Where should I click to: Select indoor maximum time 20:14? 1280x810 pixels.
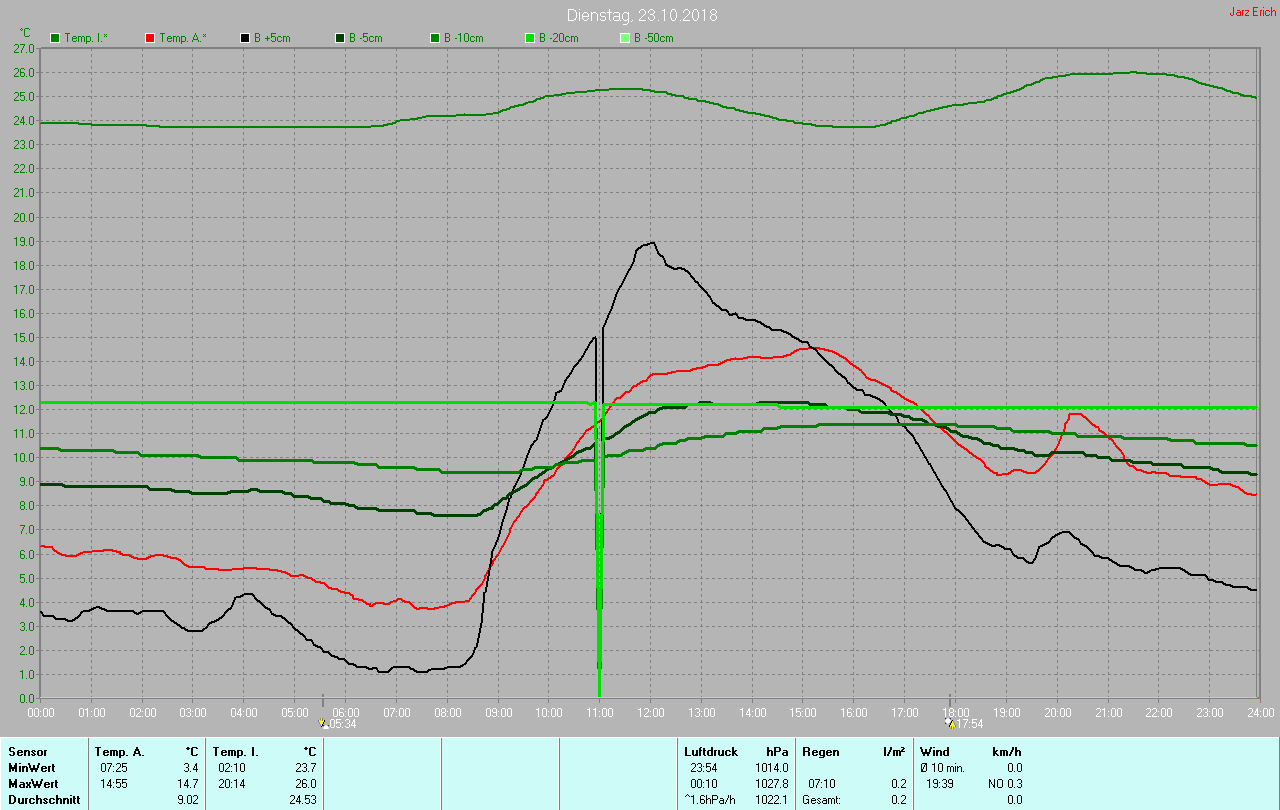(x=230, y=784)
